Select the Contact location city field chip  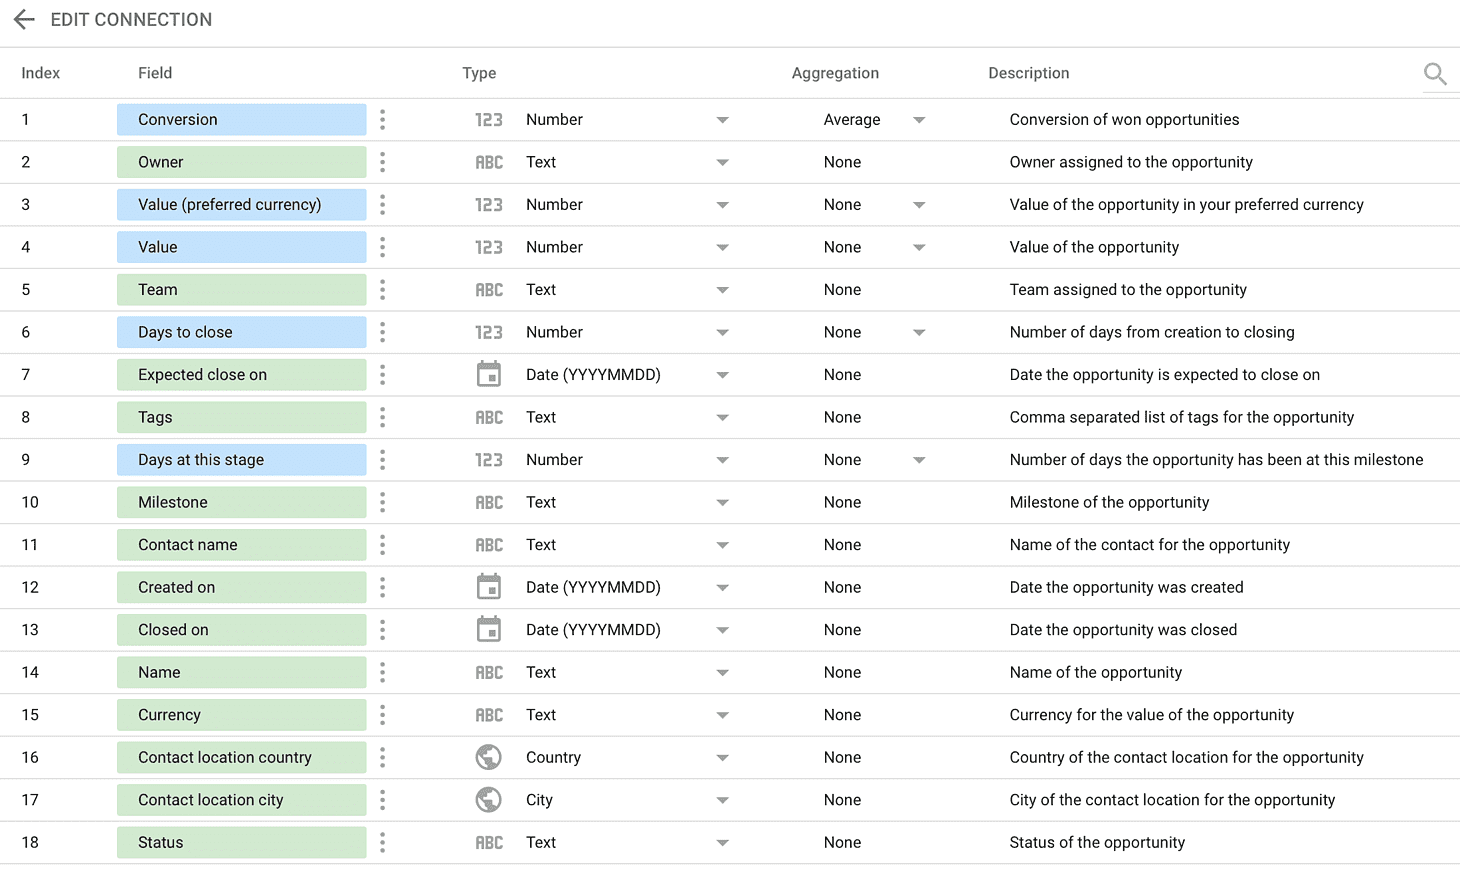[241, 800]
